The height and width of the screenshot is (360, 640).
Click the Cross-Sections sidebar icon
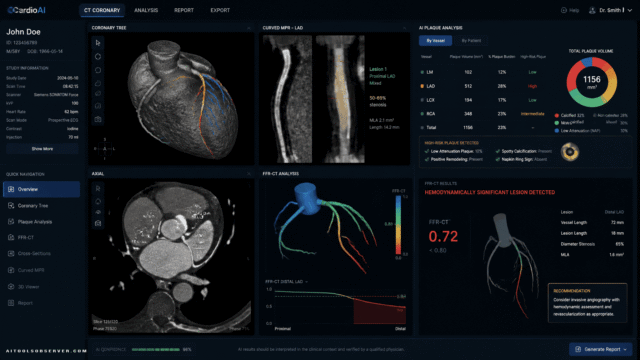(x=11, y=253)
